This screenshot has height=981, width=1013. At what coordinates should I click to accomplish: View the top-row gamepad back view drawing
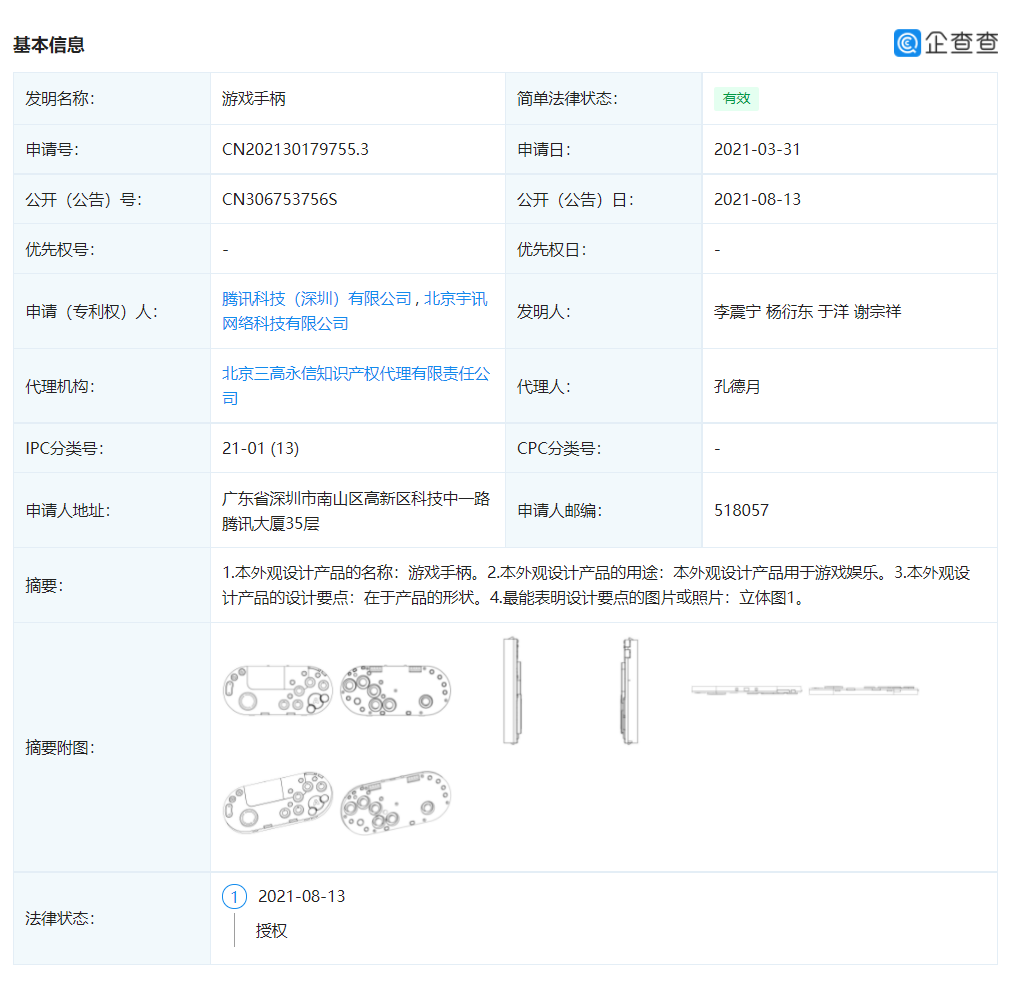[x=395, y=689]
